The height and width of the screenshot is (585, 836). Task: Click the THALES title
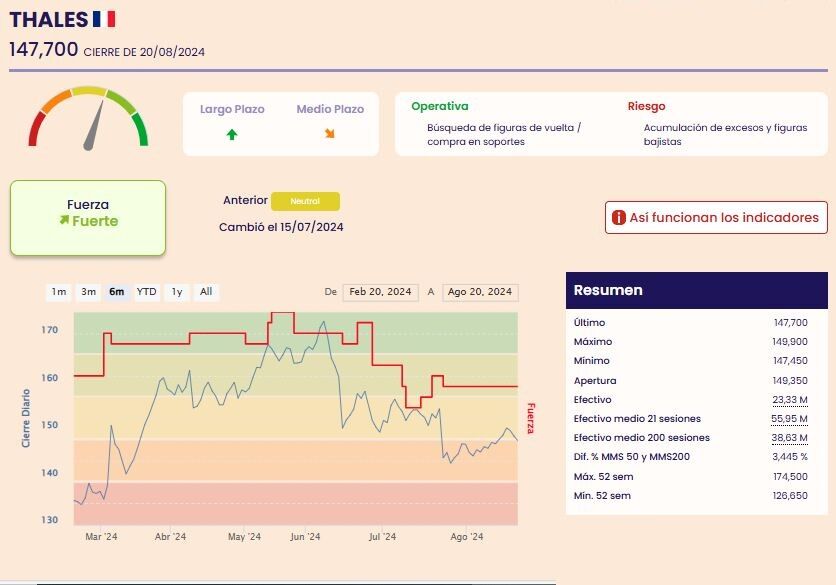[x=49, y=20]
